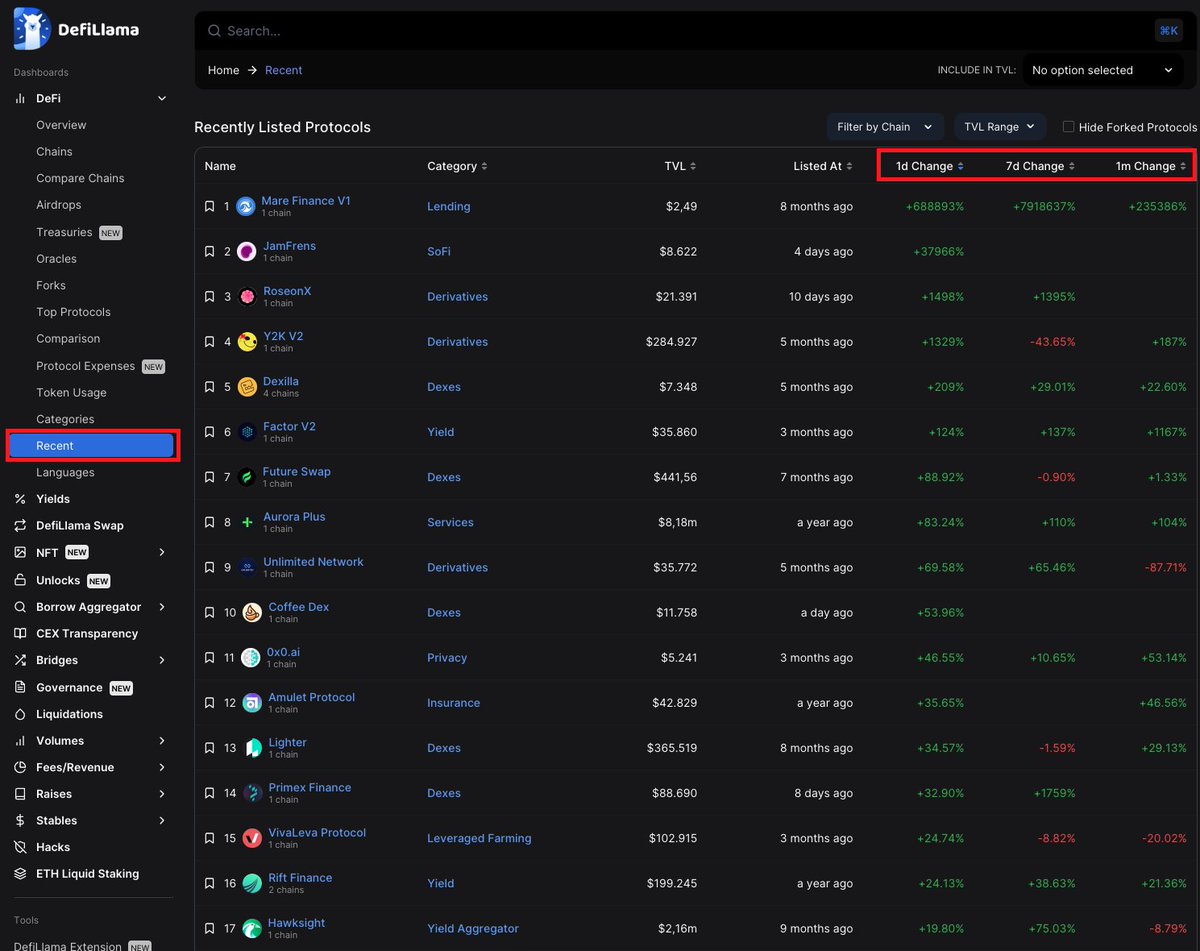1200x951 pixels.
Task: Click the Stables dollar sign icon
Action: point(20,820)
